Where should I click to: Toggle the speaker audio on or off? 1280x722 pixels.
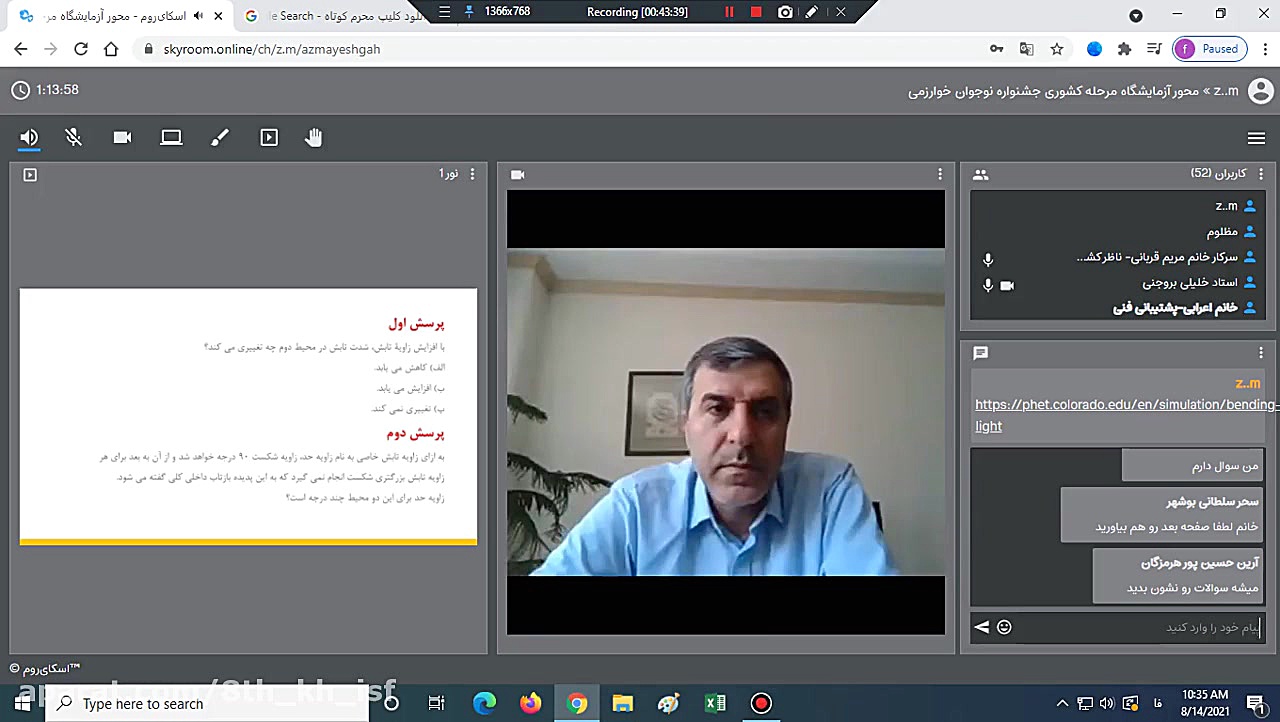point(28,137)
